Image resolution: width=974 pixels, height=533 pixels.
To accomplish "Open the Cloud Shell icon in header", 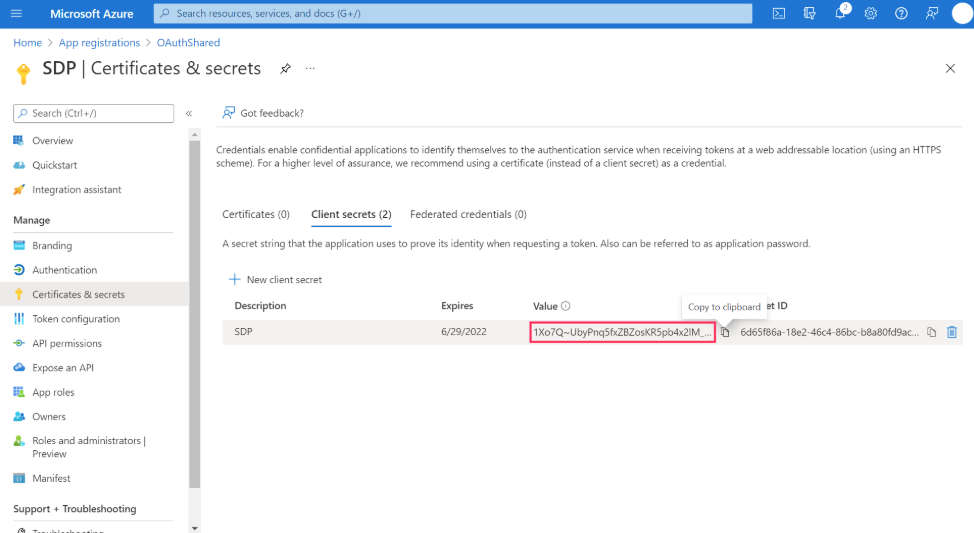I will 778,13.
